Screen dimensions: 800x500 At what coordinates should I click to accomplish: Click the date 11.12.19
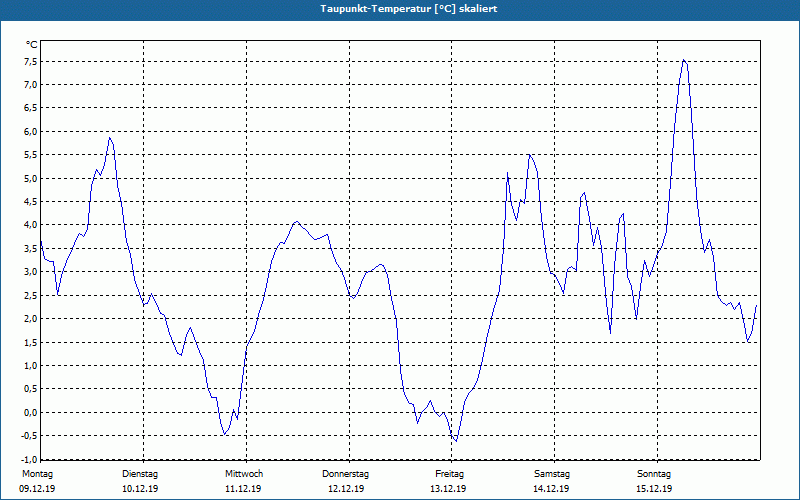point(243,489)
